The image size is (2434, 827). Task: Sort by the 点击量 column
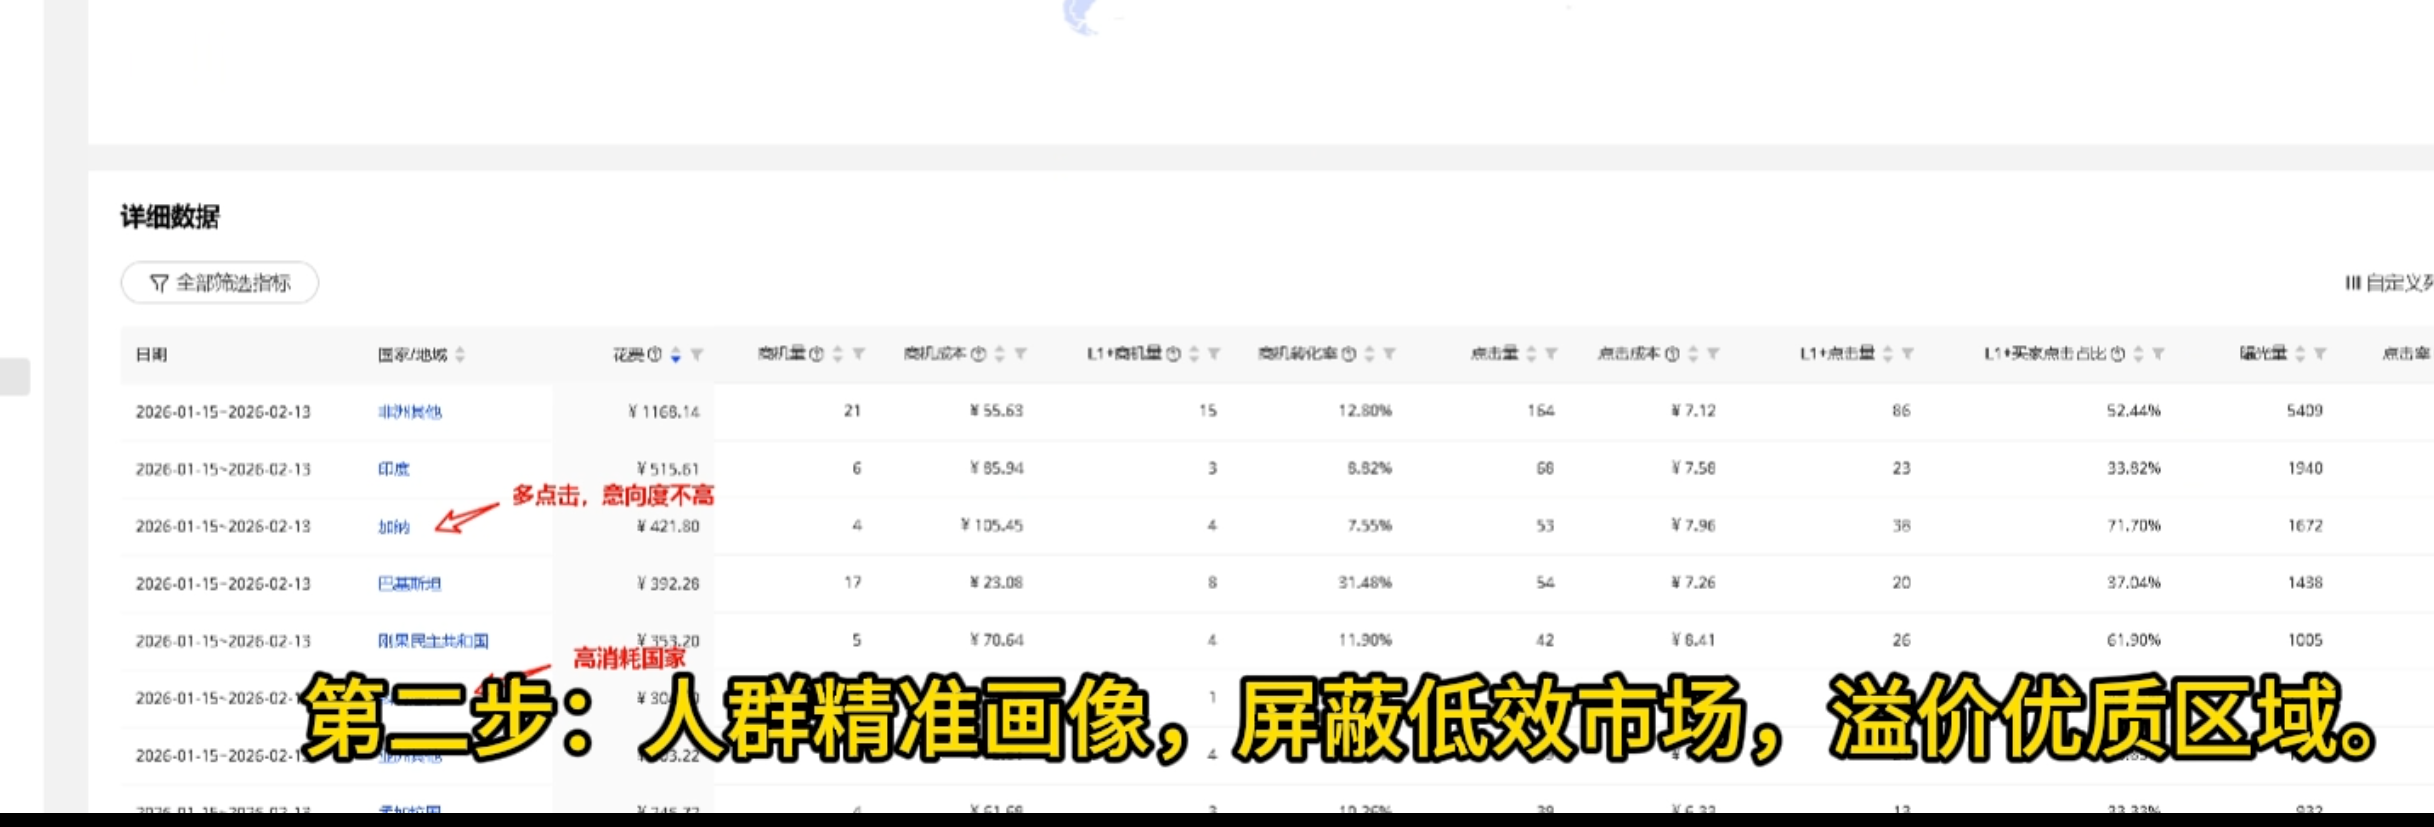click(1531, 354)
